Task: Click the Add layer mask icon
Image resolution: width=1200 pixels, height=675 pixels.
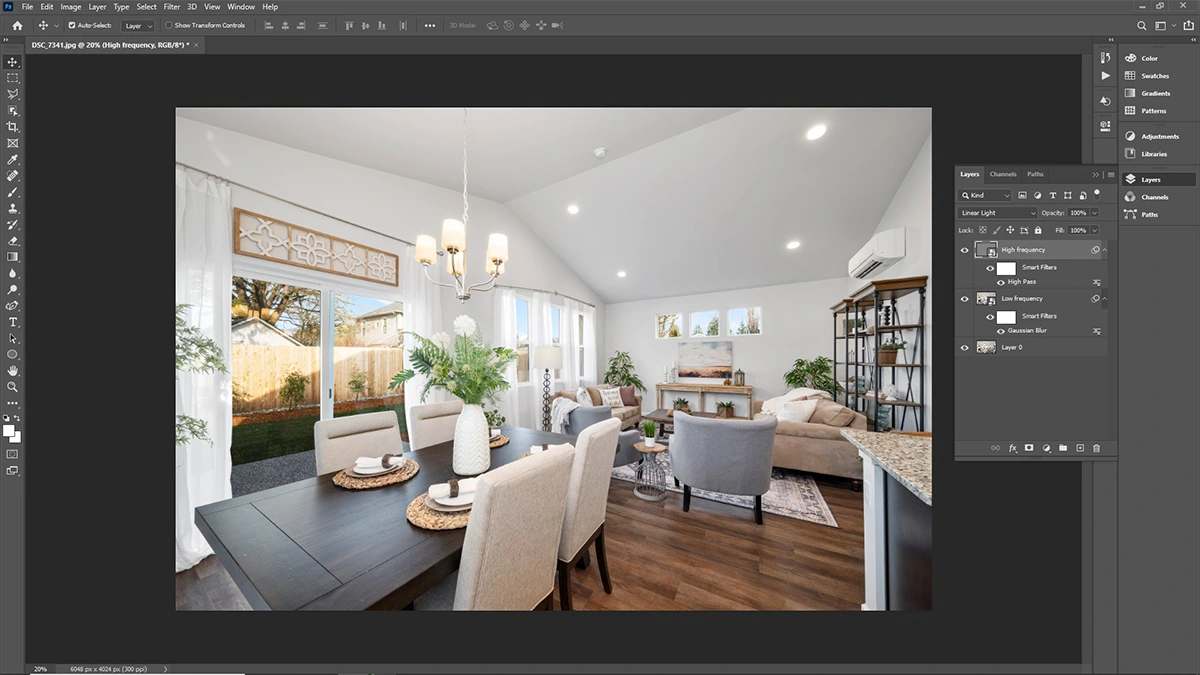Action: [1028, 448]
